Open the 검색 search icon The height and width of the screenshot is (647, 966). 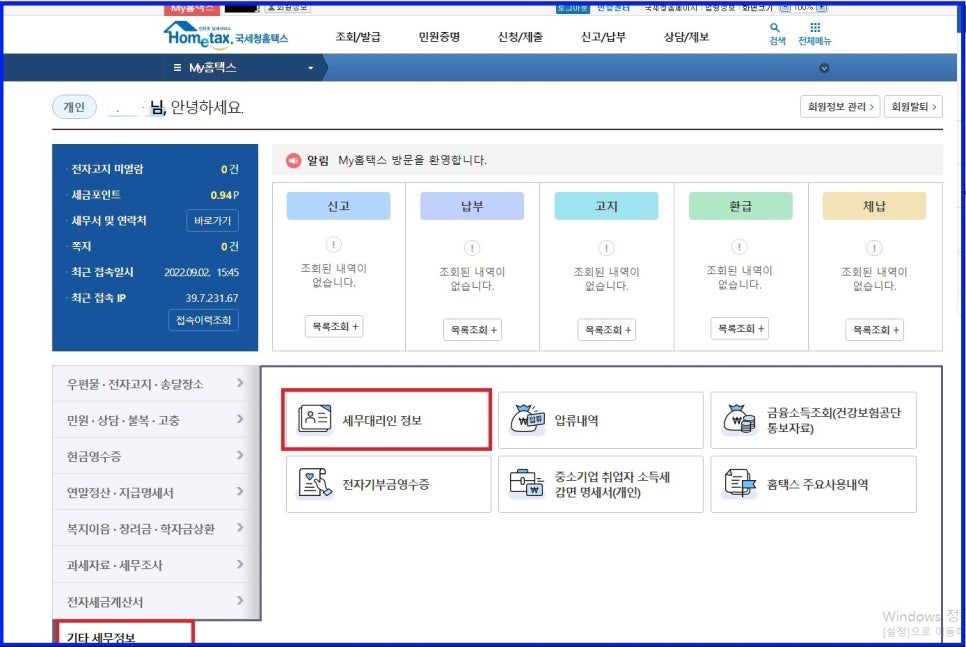point(775,28)
